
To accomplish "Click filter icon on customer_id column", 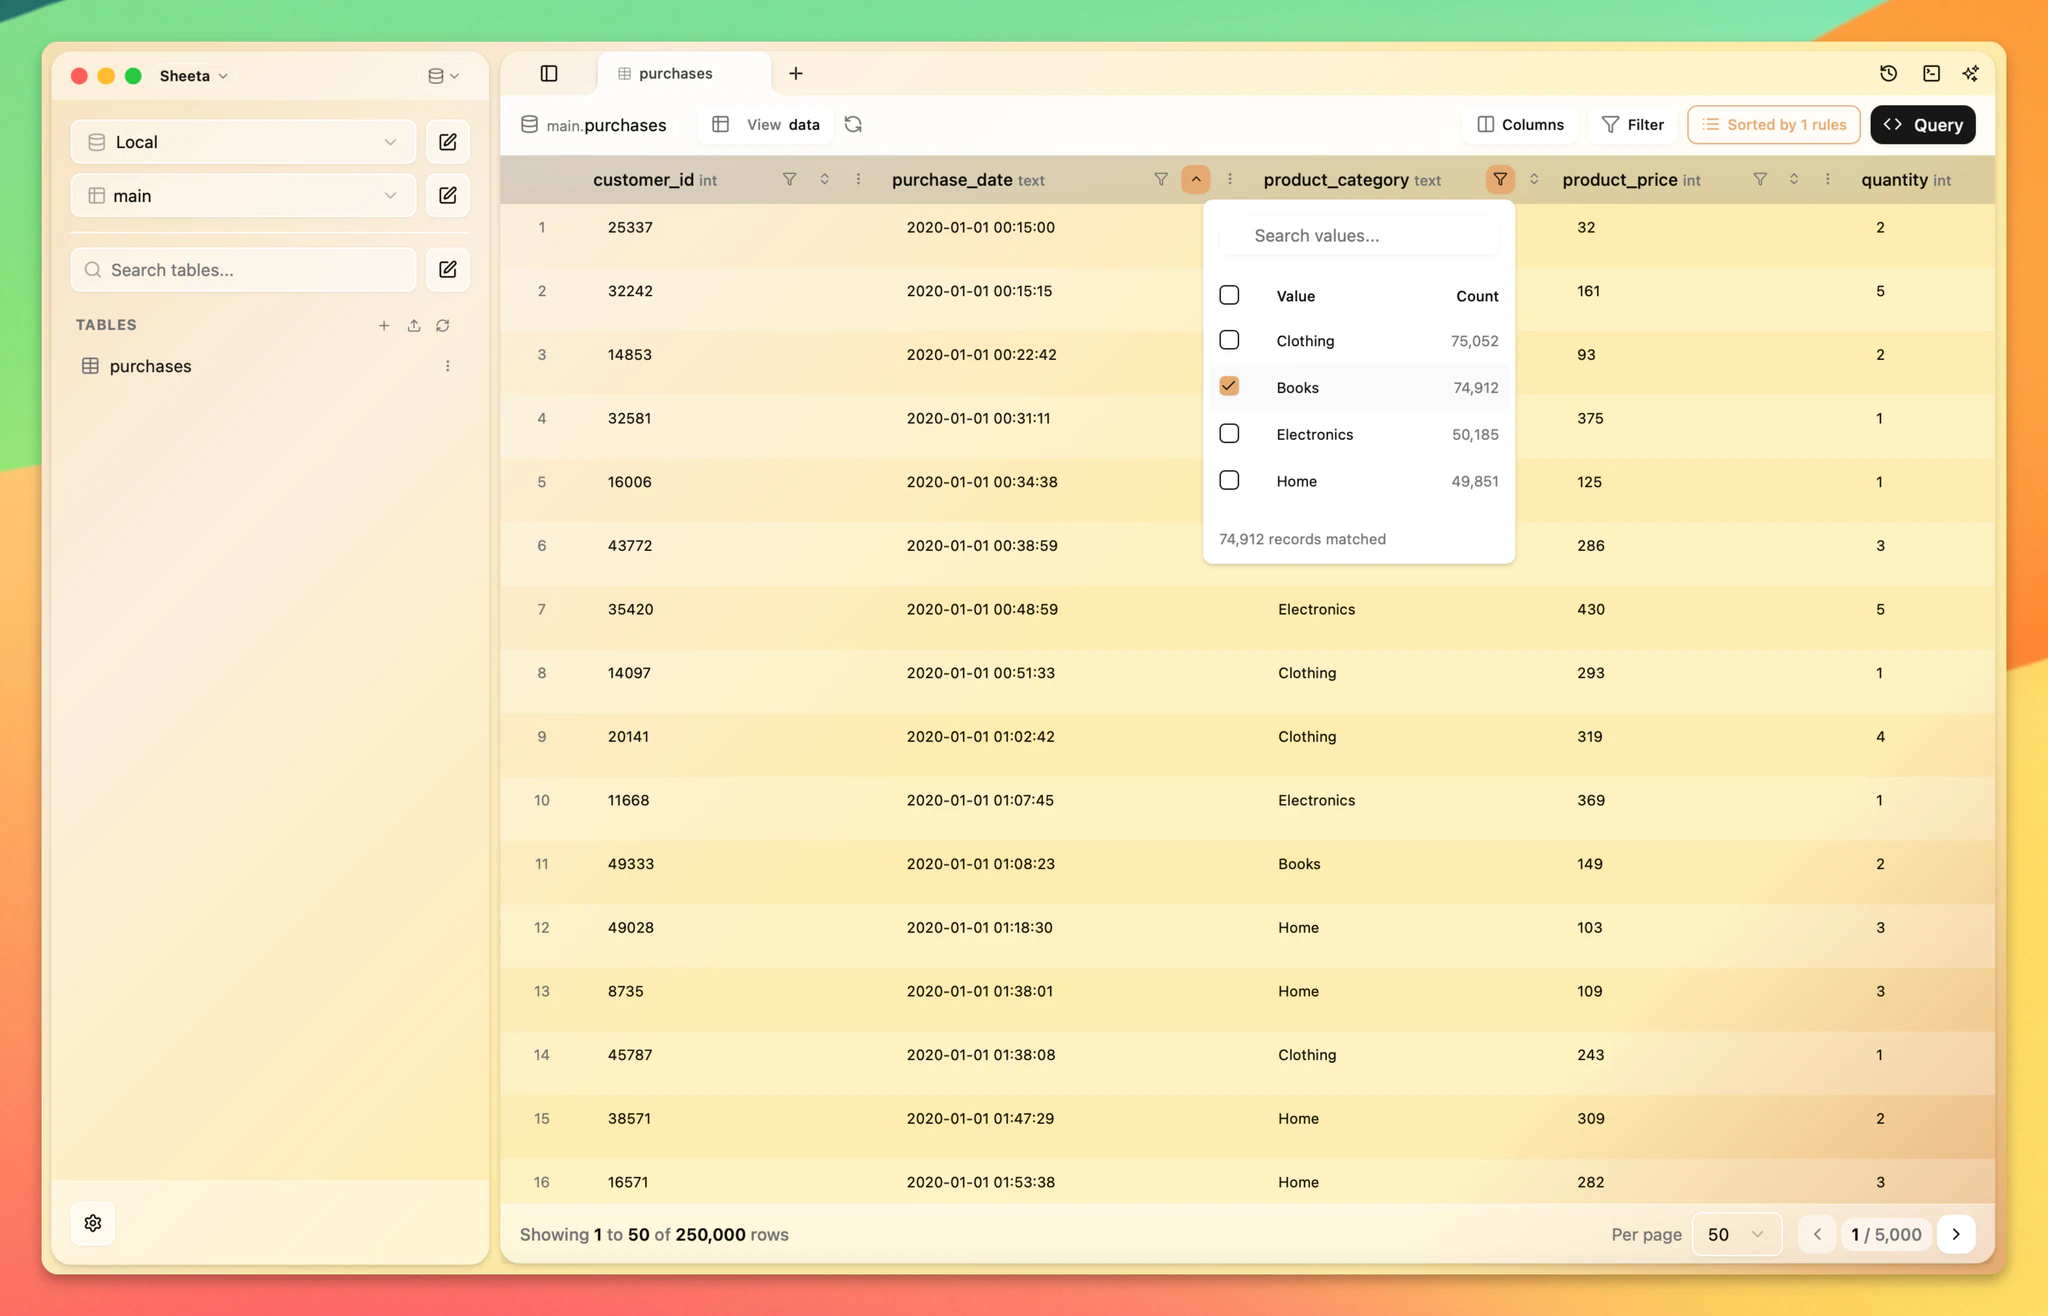I will (789, 179).
